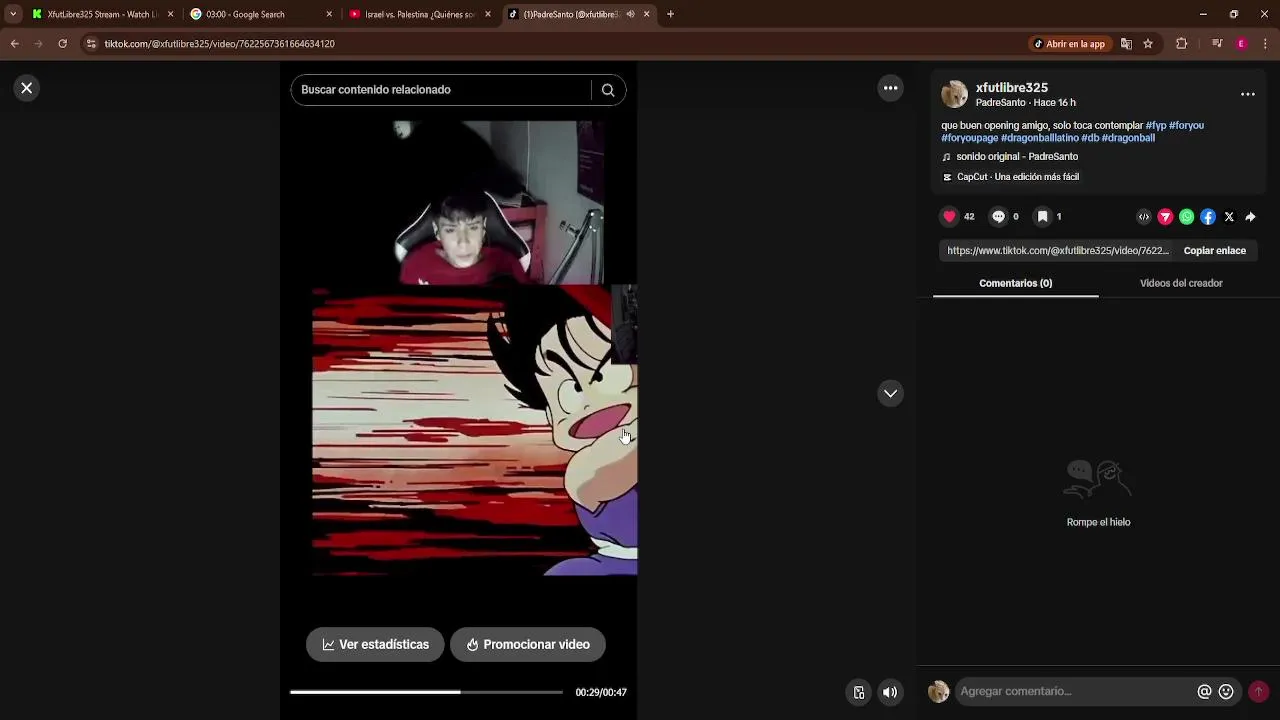The image size is (1280, 720).
Task: Seek on the video progress bar
Action: [426, 692]
